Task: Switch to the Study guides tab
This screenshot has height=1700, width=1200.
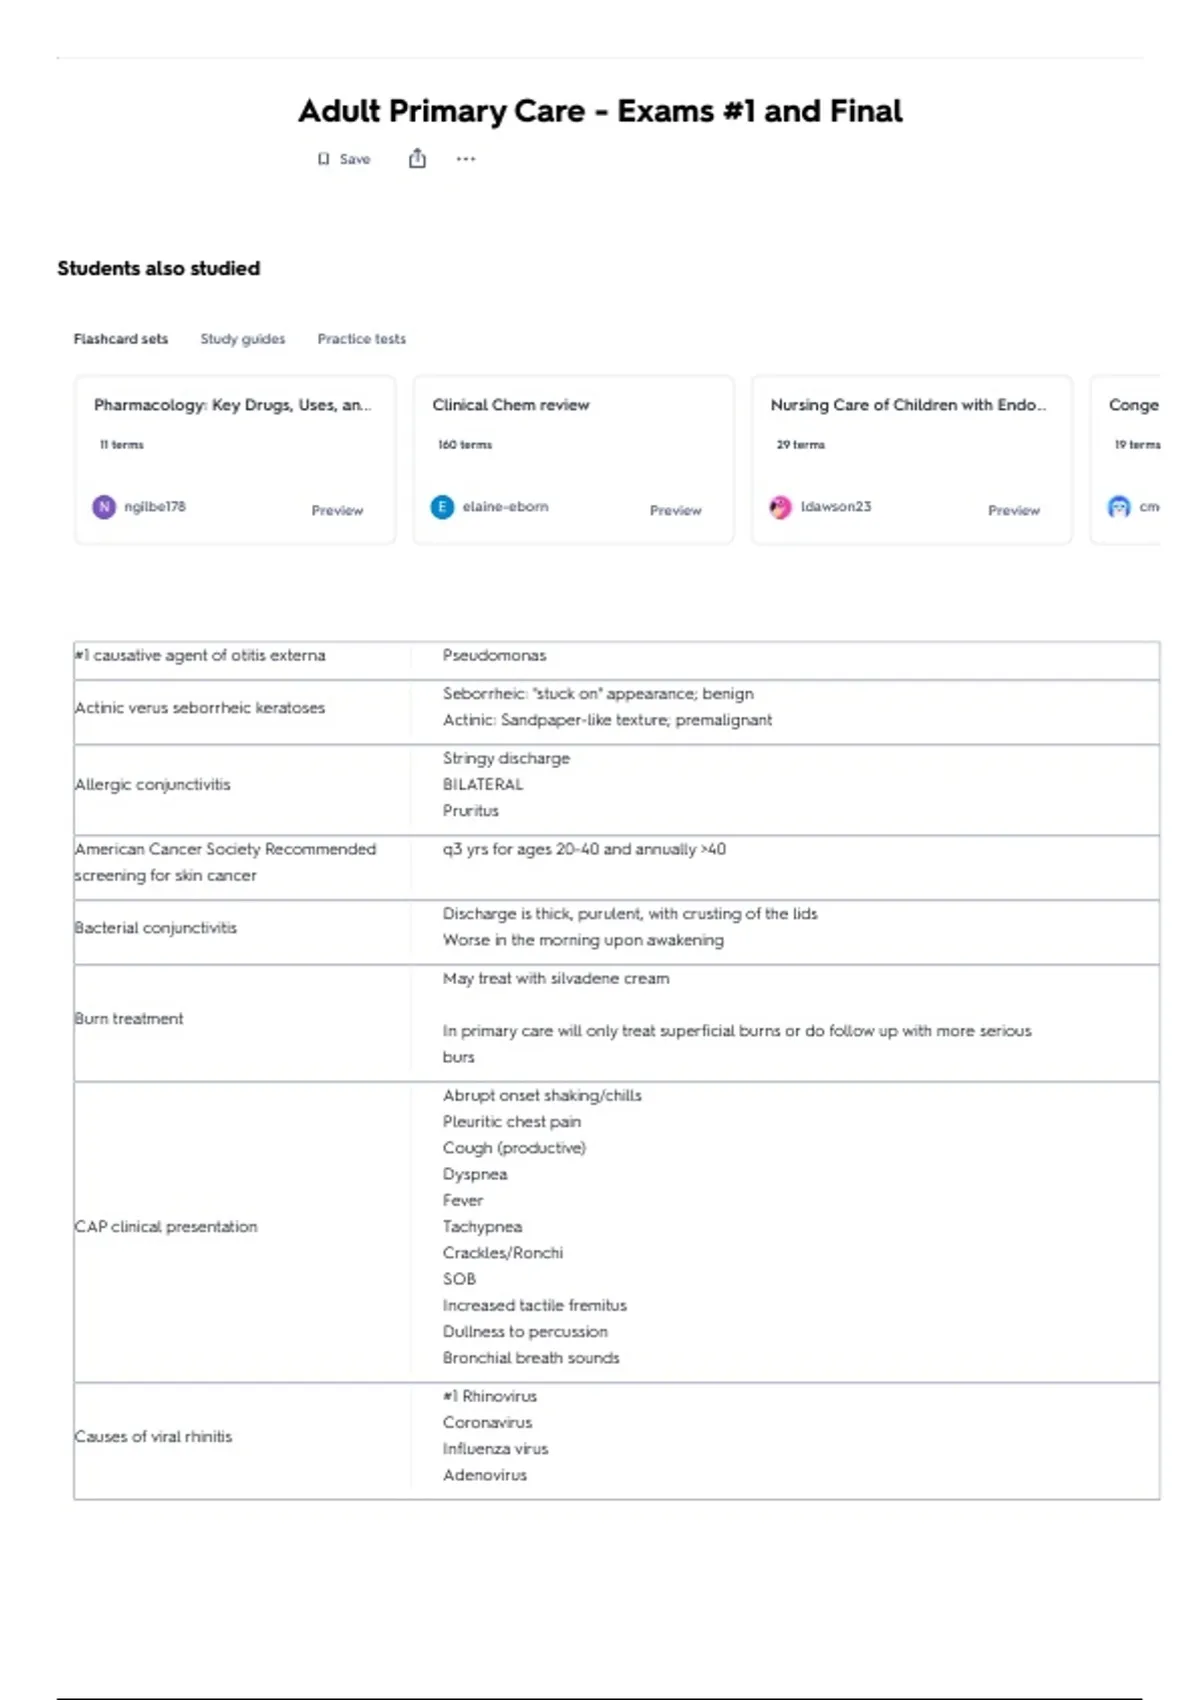Action: point(243,339)
